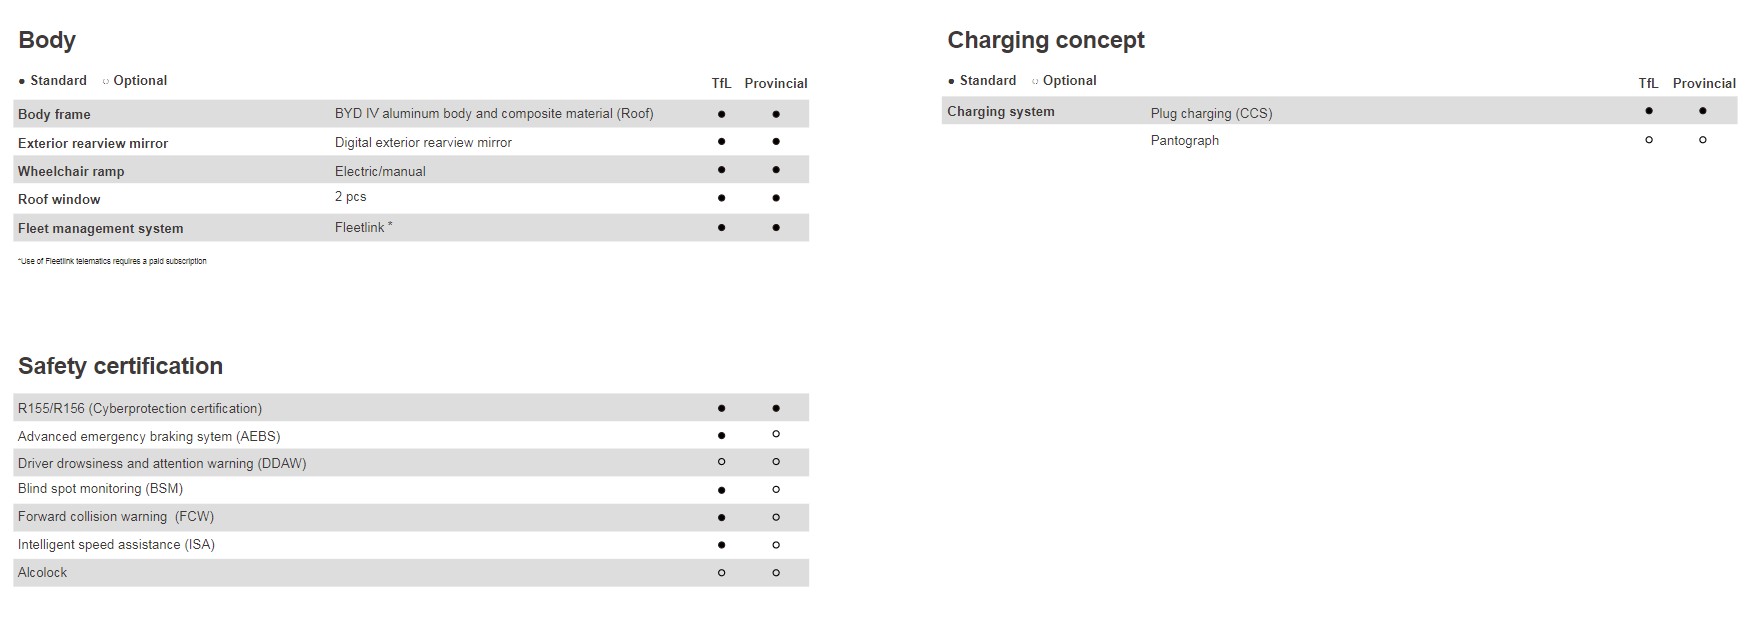This screenshot has height=622, width=1761.
Task: Click the Provincial circle for Alcolock
Action: 776,573
